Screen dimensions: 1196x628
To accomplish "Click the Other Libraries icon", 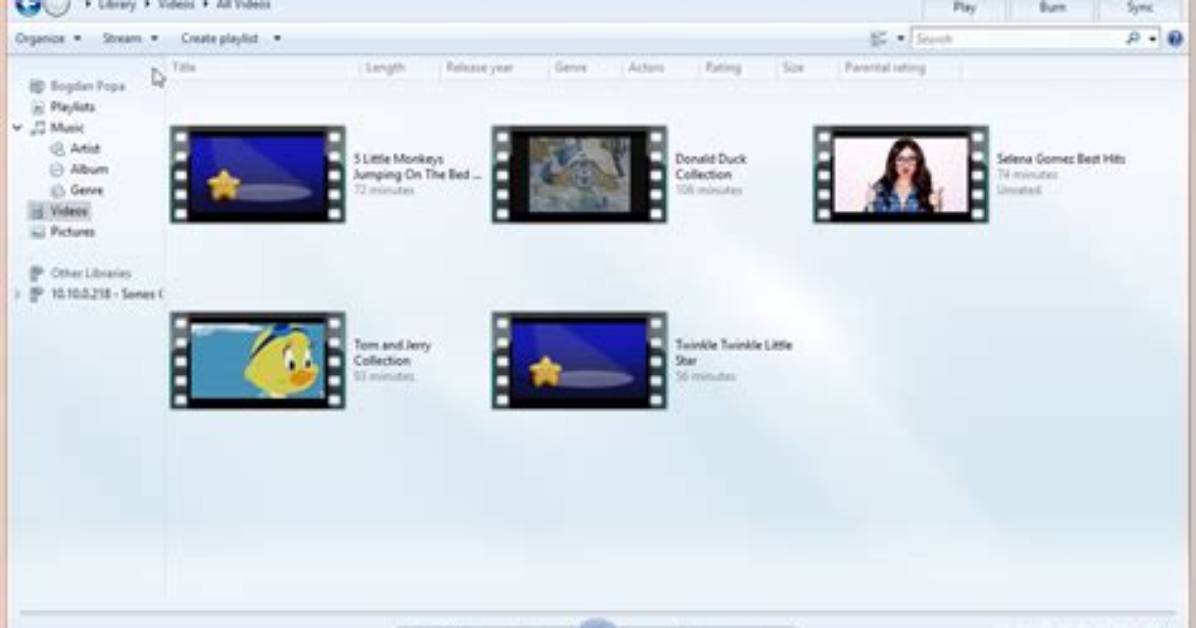I will tap(37, 273).
